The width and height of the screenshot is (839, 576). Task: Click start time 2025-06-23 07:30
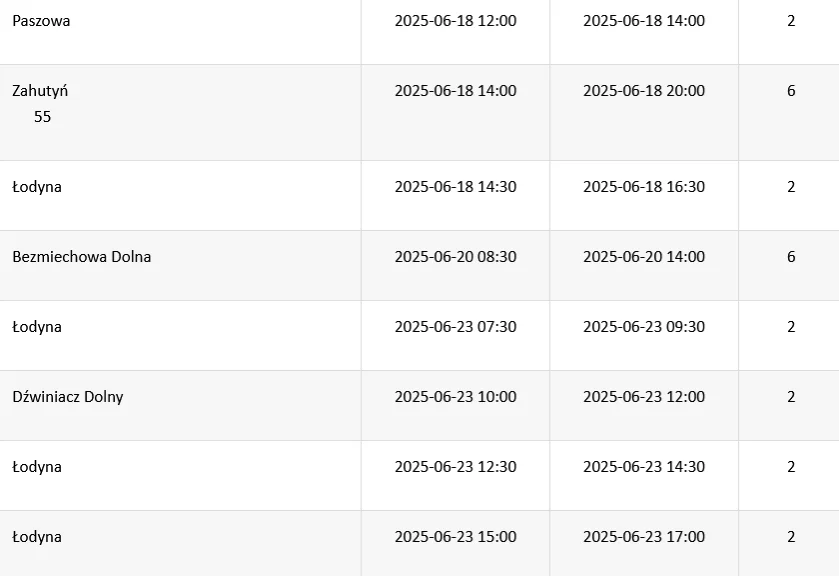(x=455, y=327)
